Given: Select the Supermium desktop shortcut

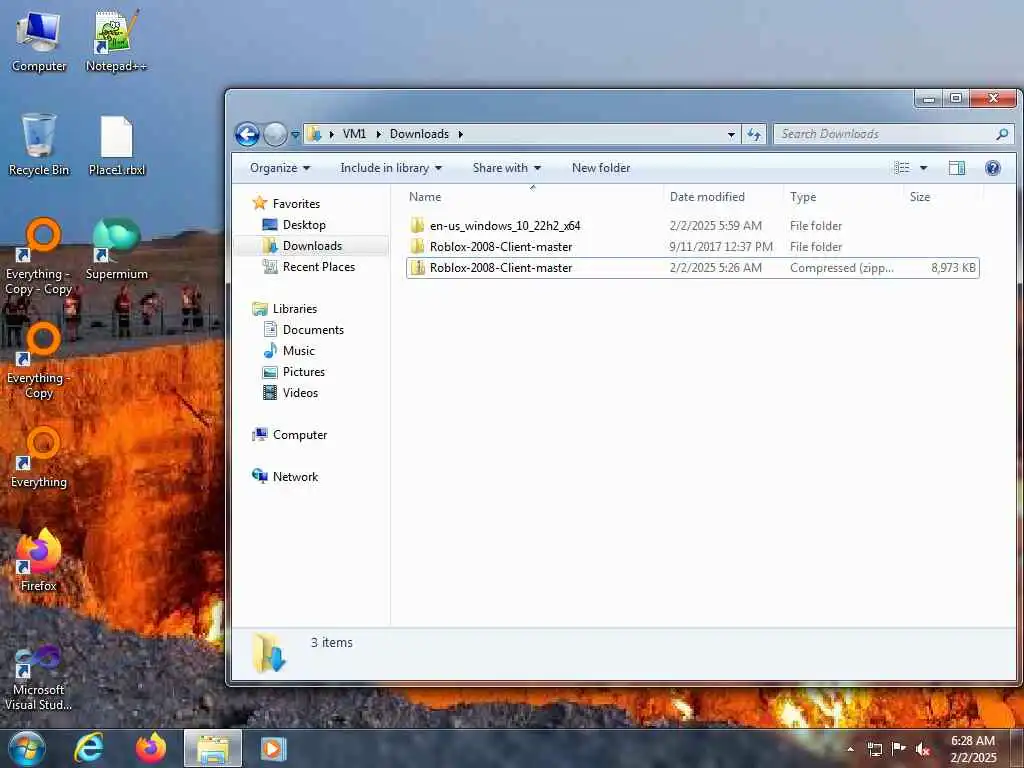Looking at the screenshot, I should pos(116,249).
